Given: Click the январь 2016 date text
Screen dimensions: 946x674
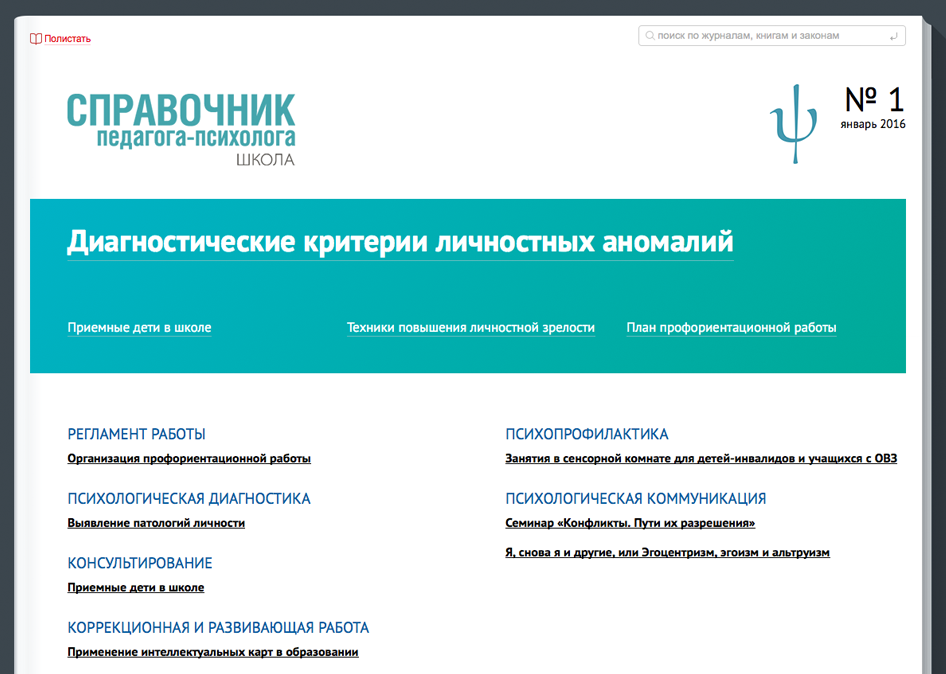Looking at the screenshot, I should pyautogui.click(x=873, y=124).
